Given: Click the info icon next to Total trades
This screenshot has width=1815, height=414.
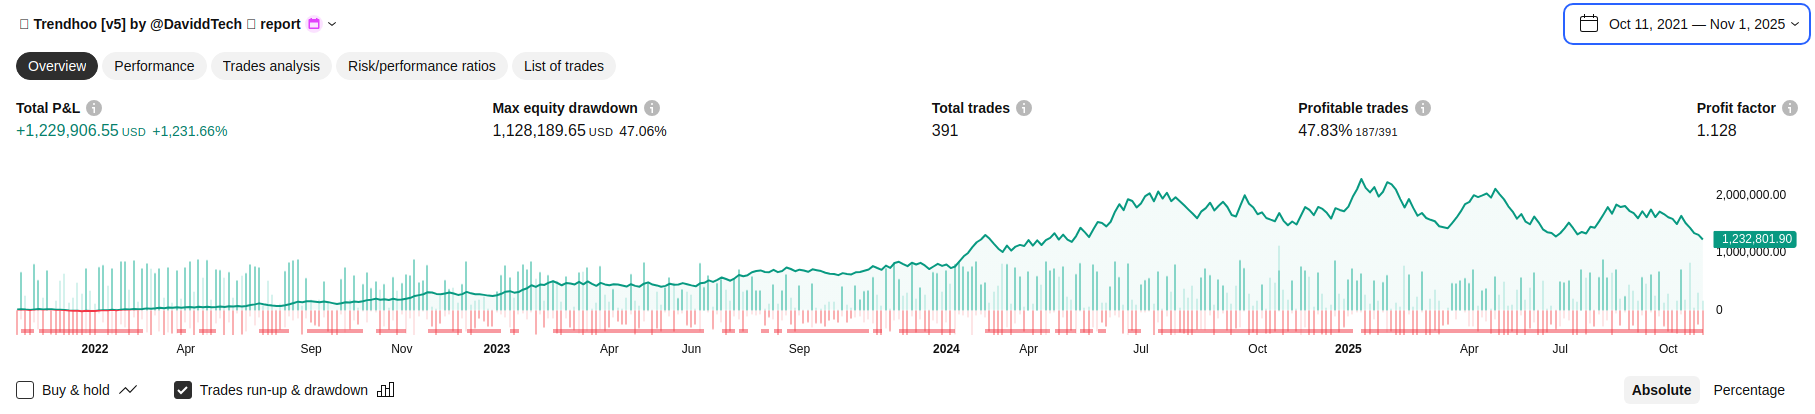Looking at the screenshot, I should pos(1024,108).
